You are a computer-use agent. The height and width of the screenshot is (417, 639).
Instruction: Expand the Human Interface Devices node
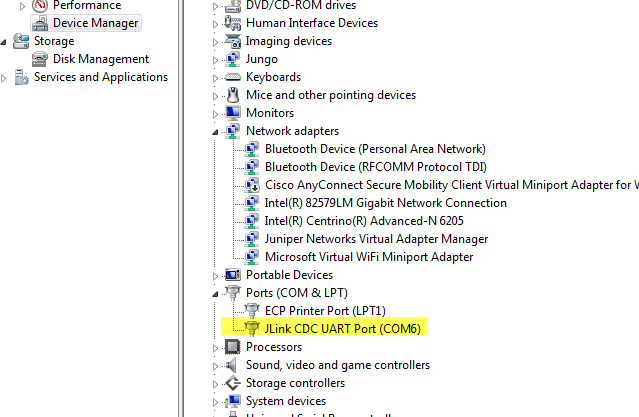click(x=216, y=23)
